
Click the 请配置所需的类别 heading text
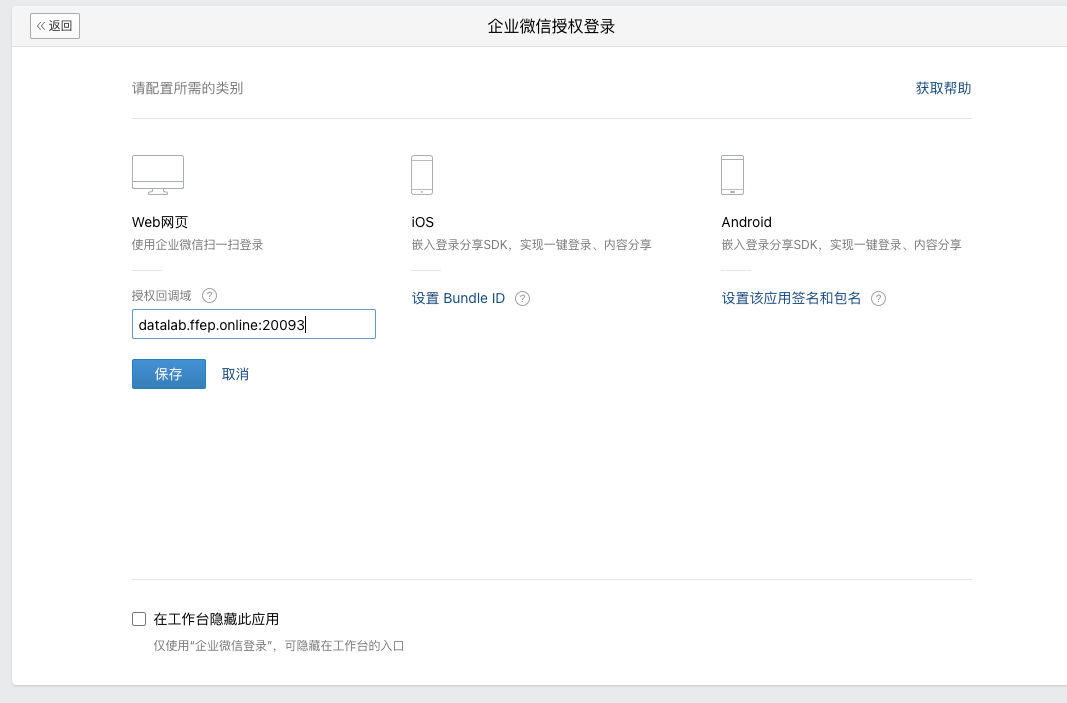point(187,88)
